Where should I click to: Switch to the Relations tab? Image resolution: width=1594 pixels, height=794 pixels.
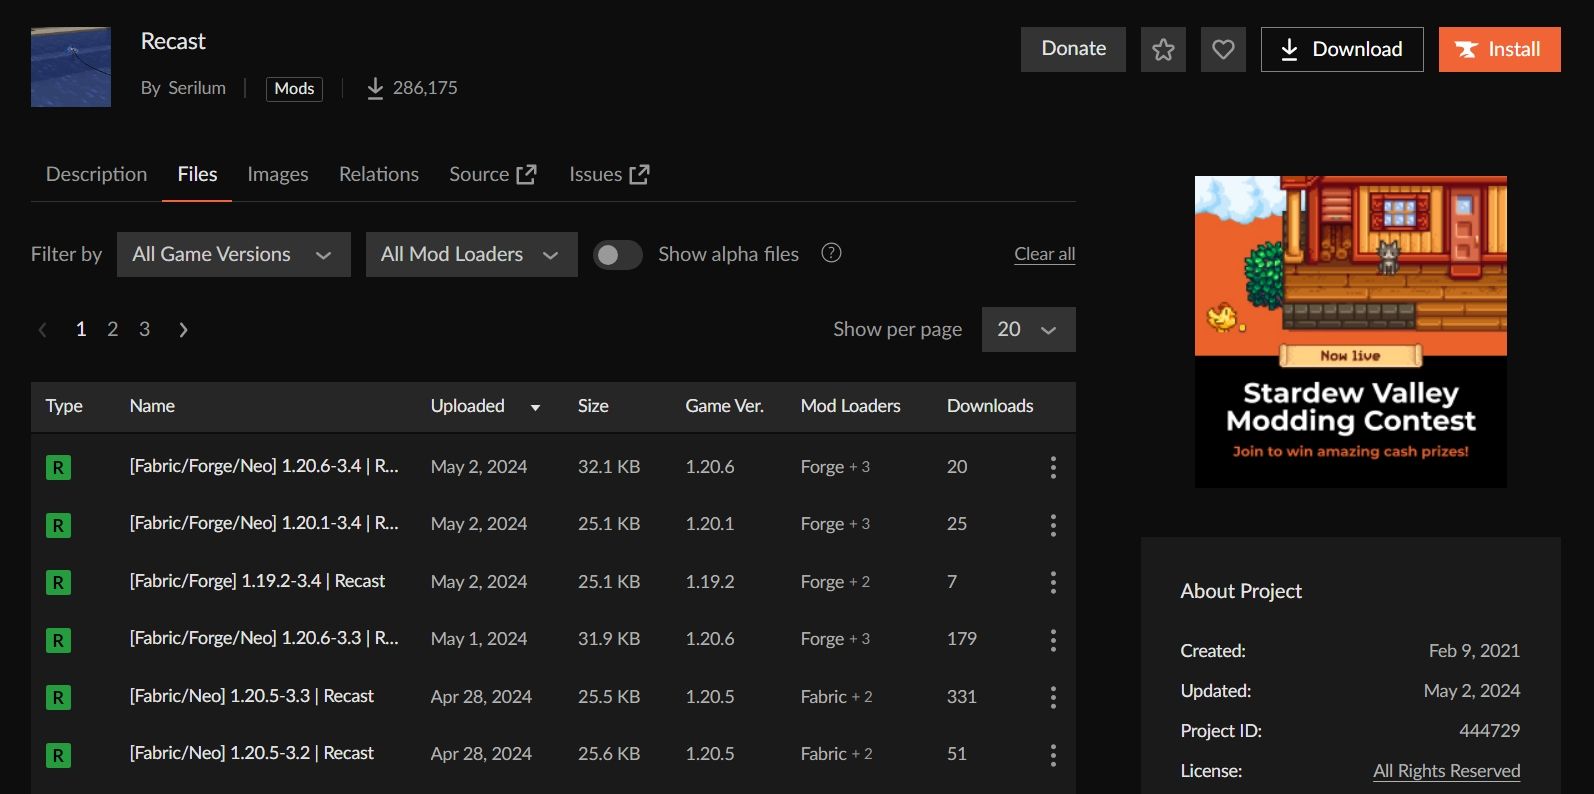[x=378, y=174]
